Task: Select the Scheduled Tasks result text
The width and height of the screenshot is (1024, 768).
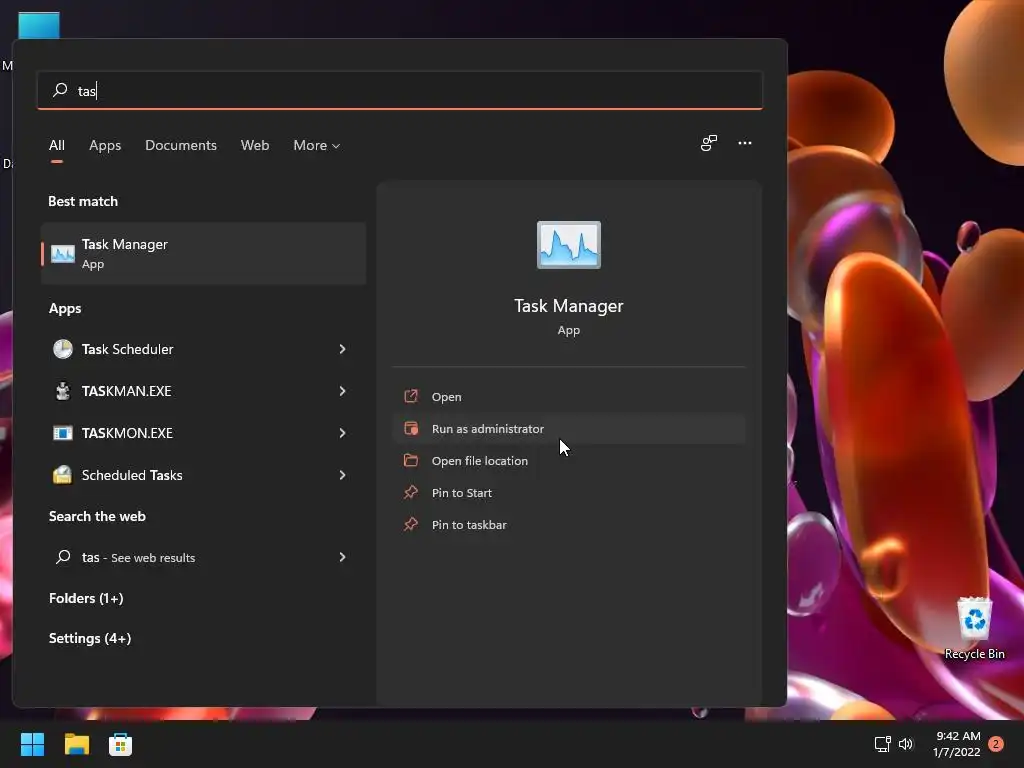Action: (x=132, y=475)
